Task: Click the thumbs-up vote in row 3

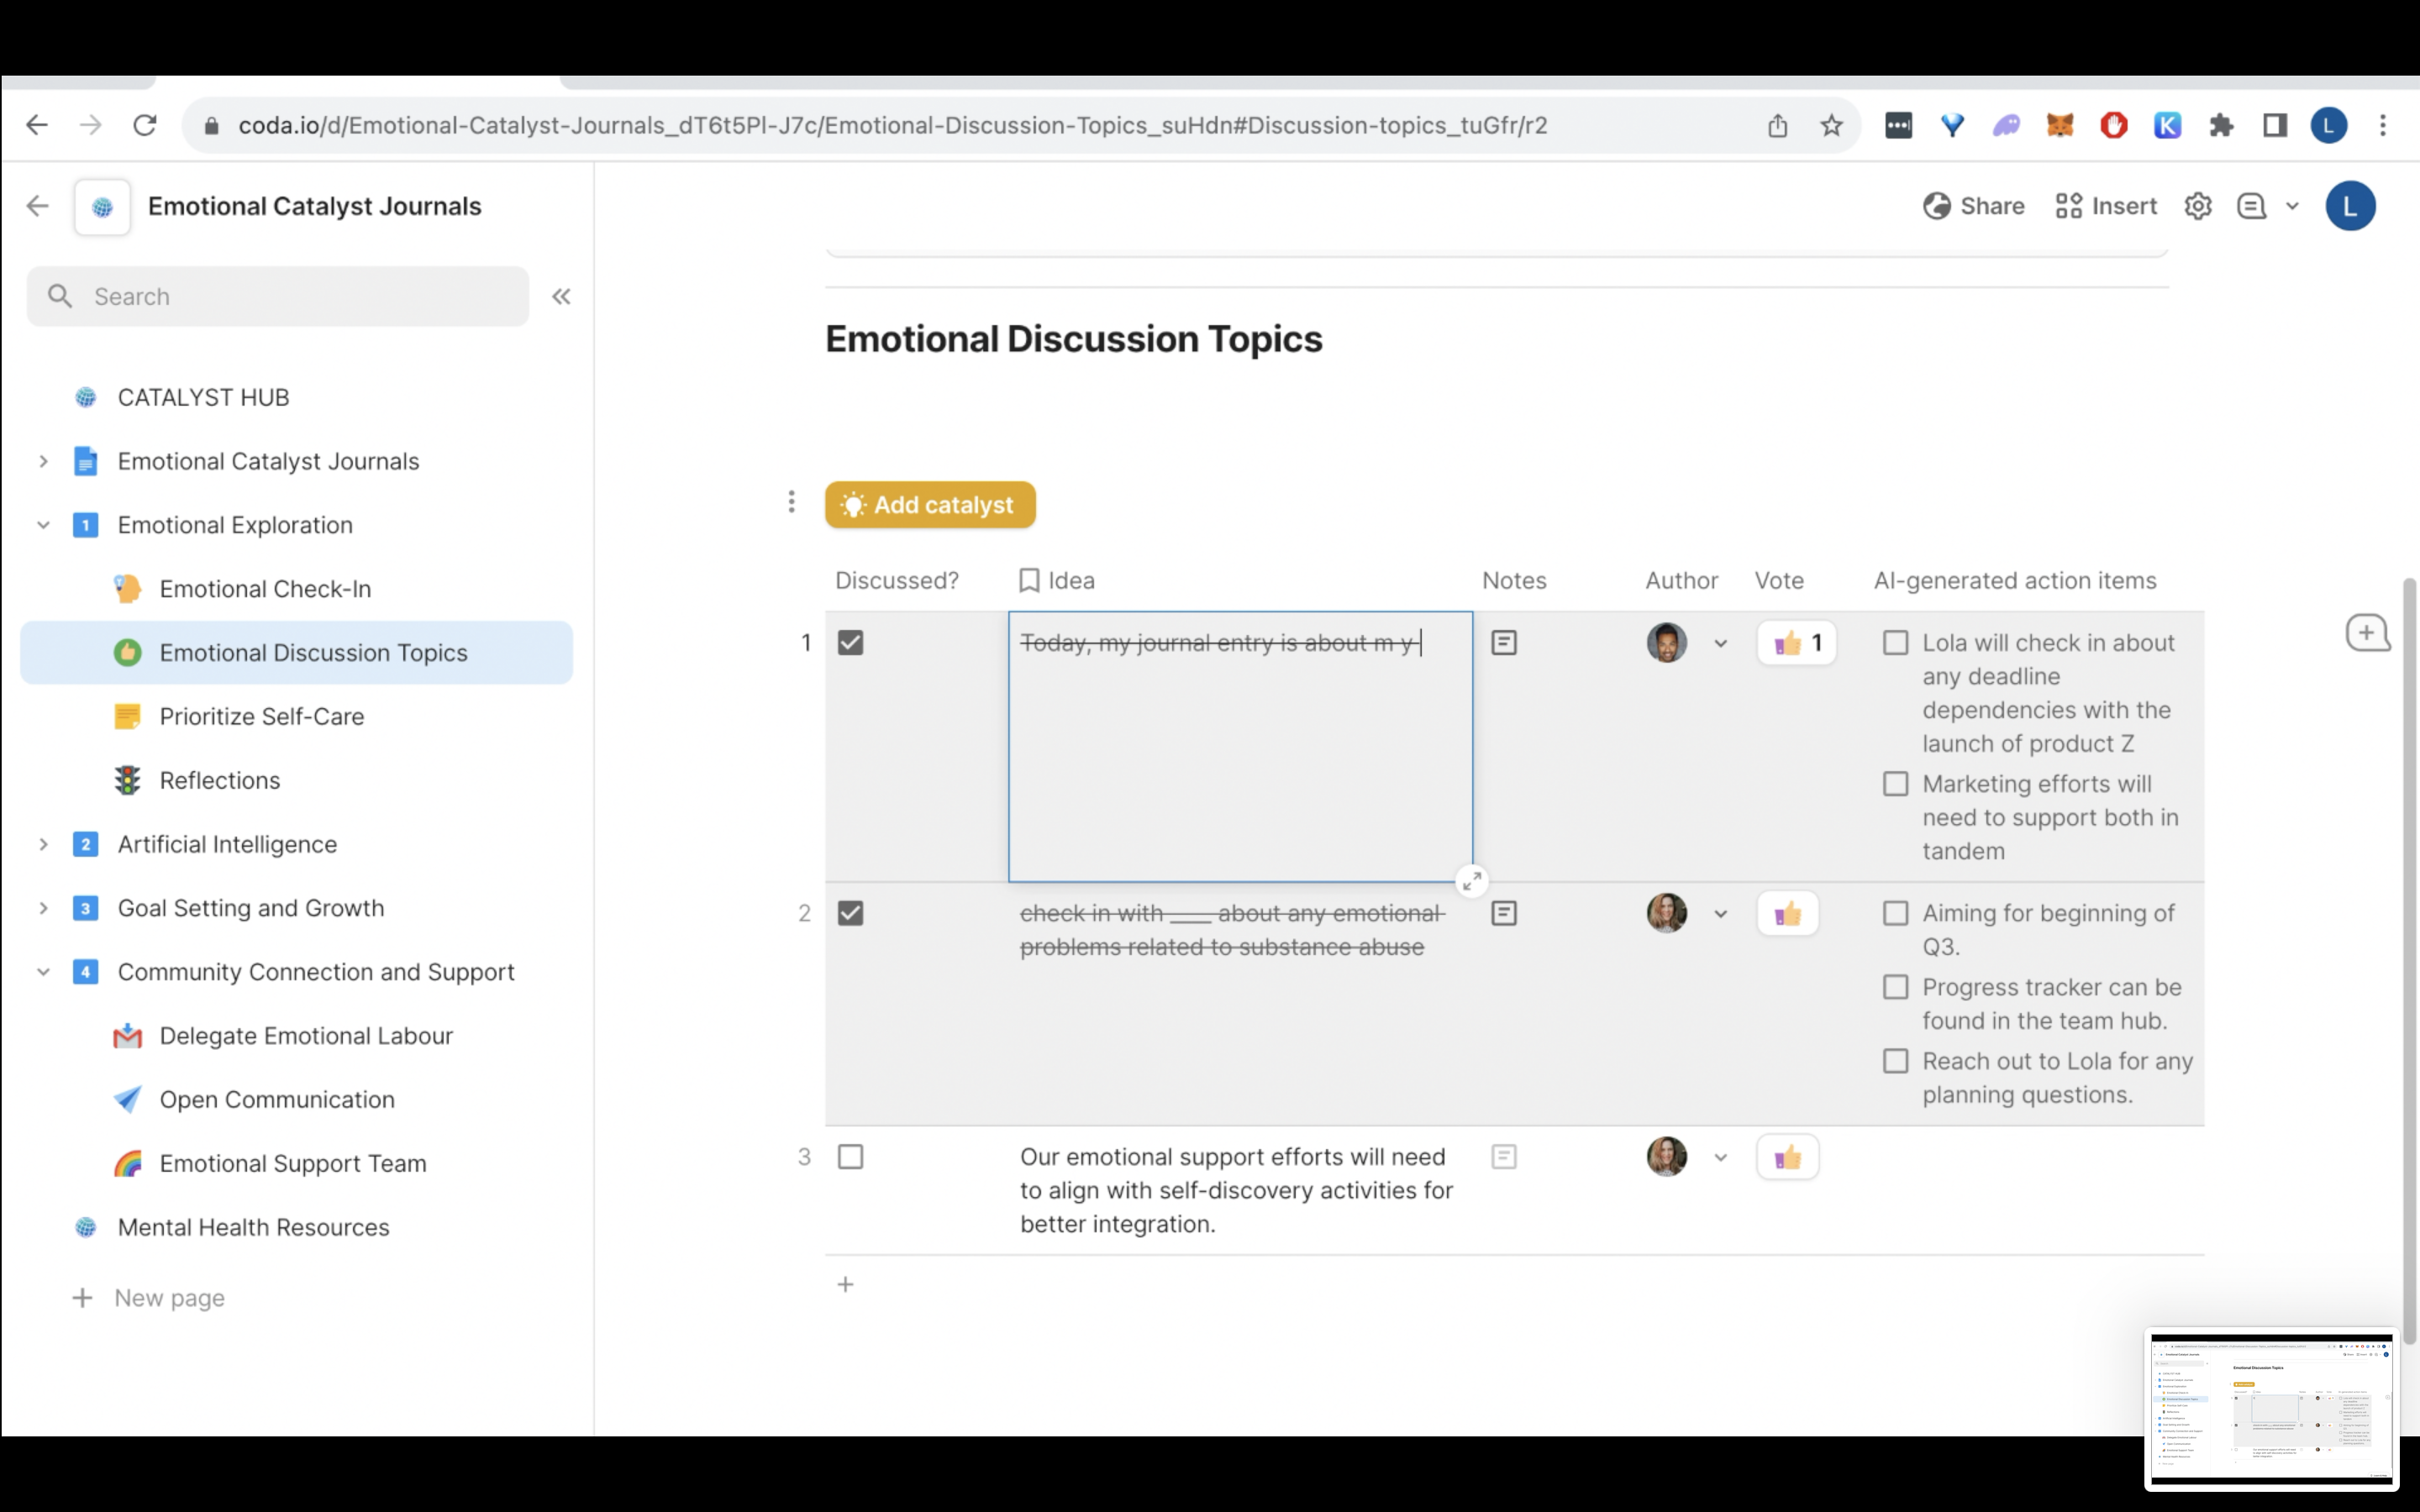Action: point(1787,1158)
